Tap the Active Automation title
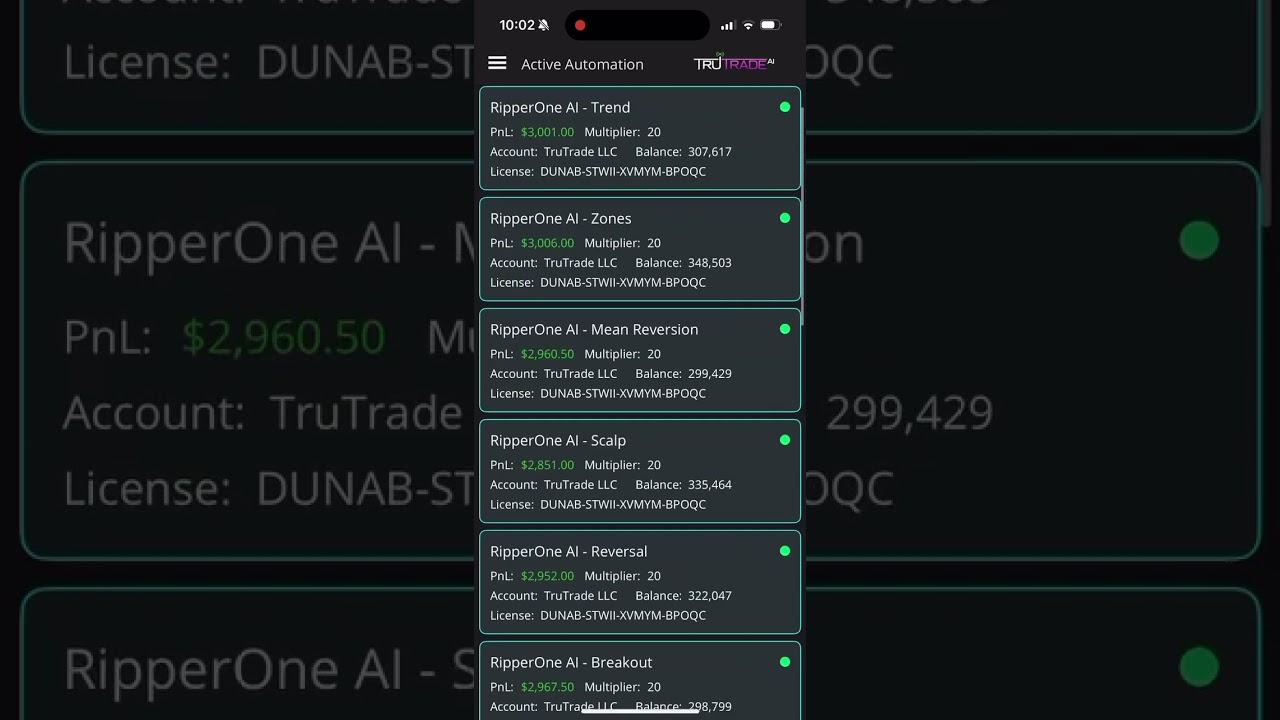Image resolution: width=1280 pixels, height=720 pixels. pos(582,64)
